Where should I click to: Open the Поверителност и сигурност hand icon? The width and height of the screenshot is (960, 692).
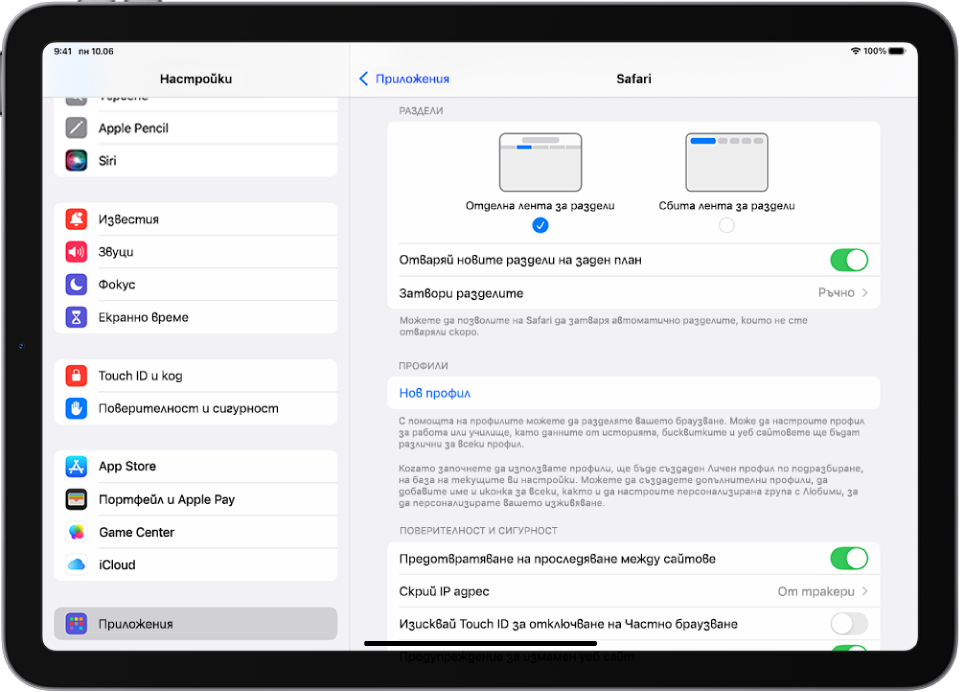point(76,408)
